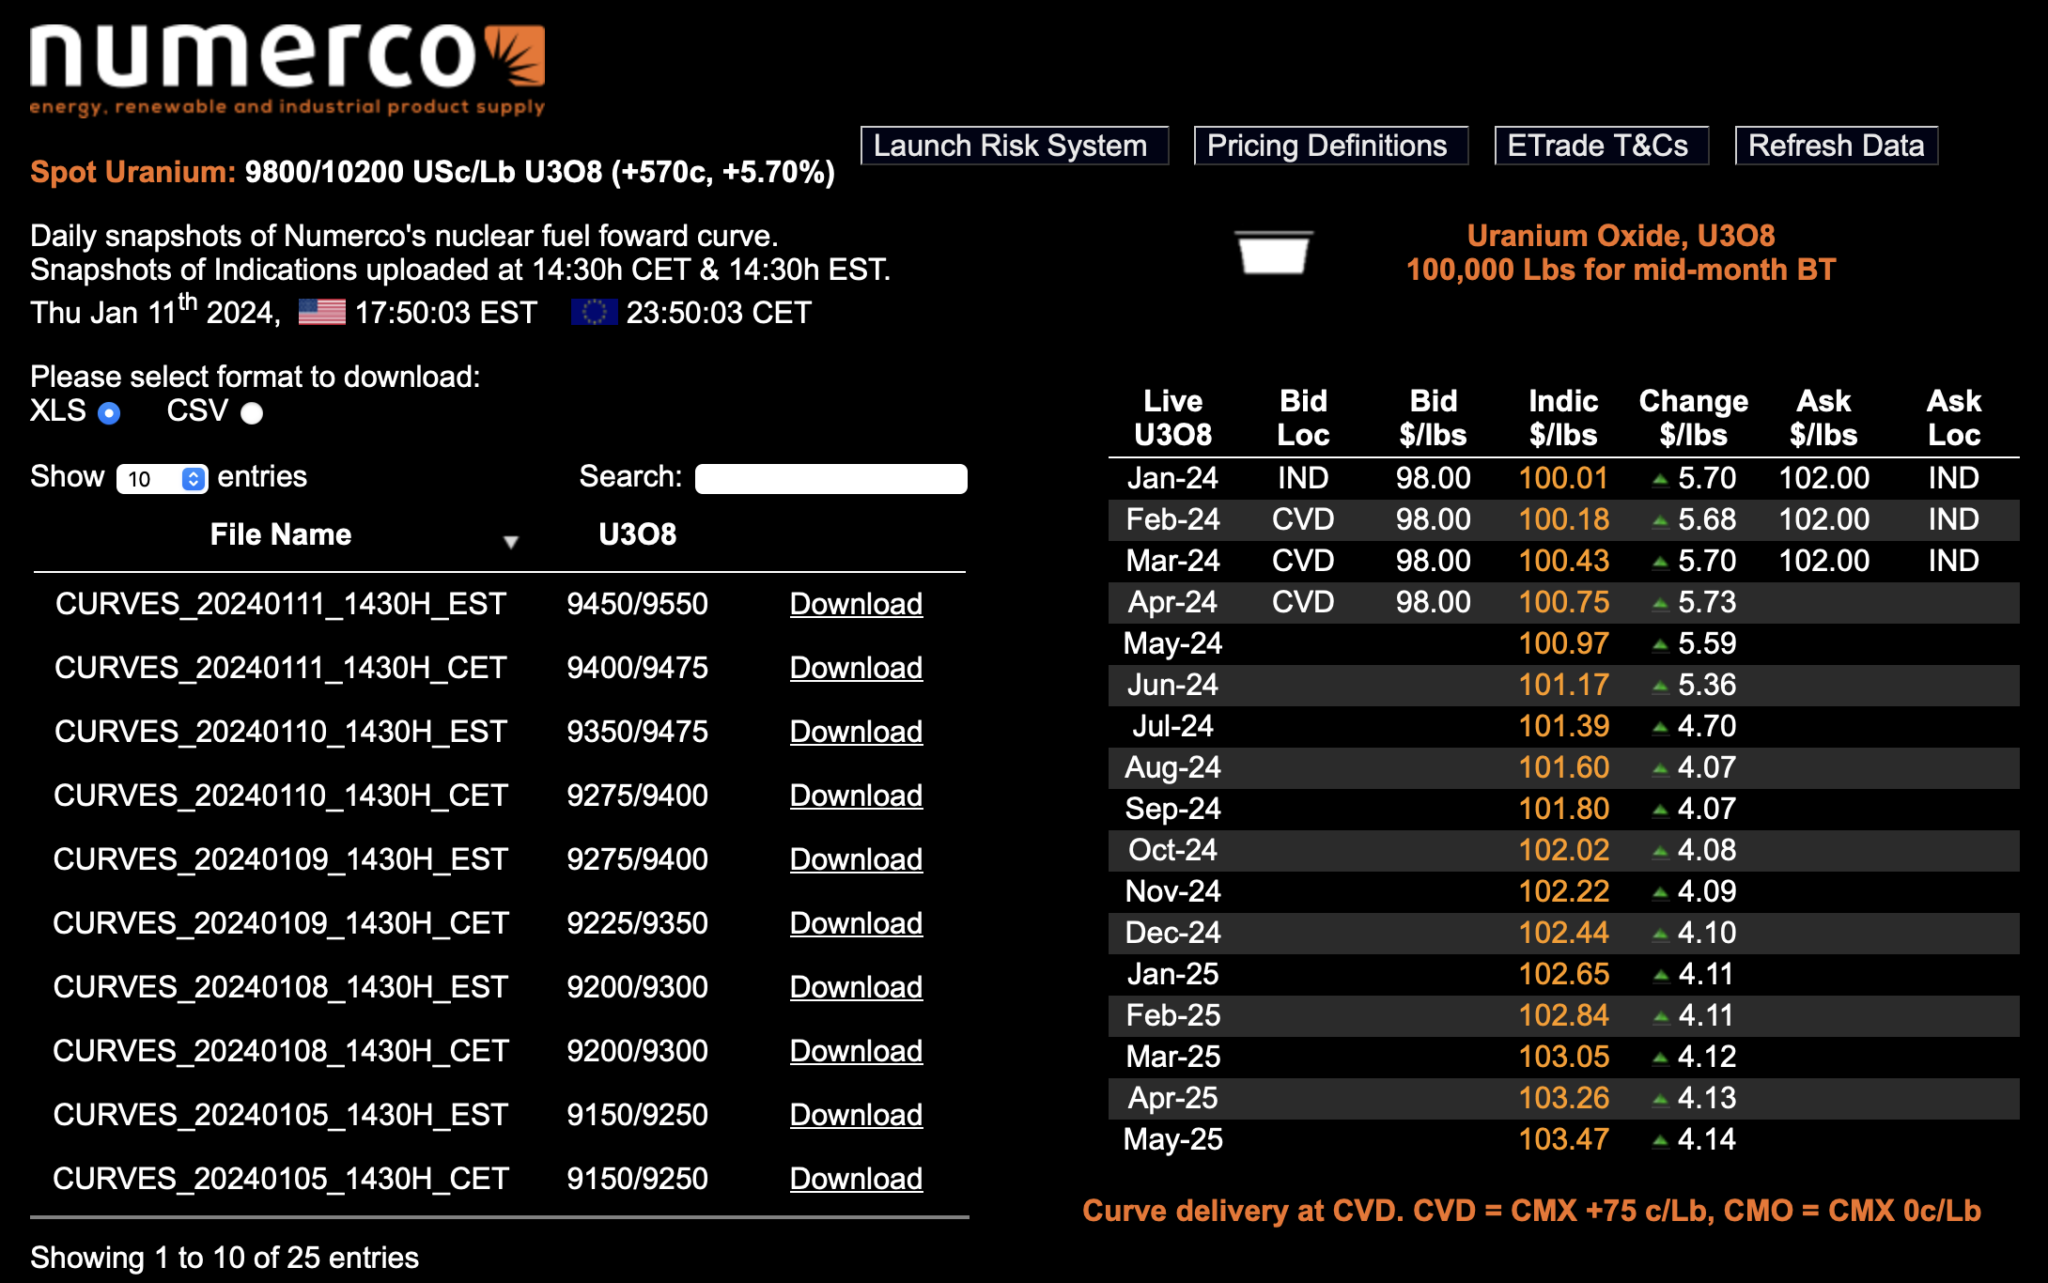Select the XLS format radio button

click(110, 413)
